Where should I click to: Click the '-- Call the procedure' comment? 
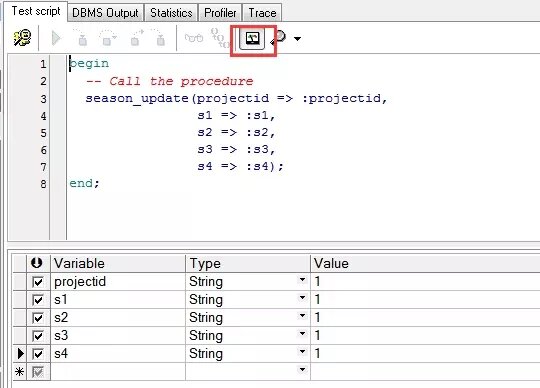[x=170, y=81]
